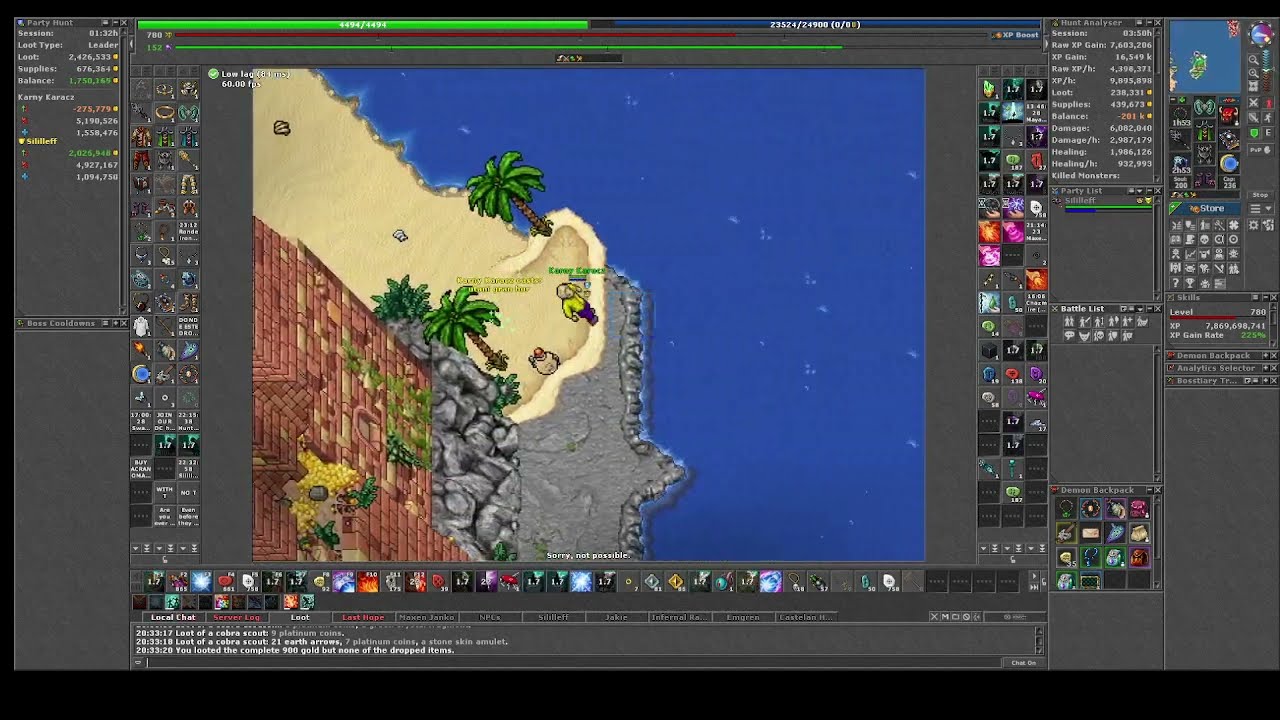Switch to the NPCs chat tab
The width and height of the screenshot is (1280, 720).
point(490,617)
